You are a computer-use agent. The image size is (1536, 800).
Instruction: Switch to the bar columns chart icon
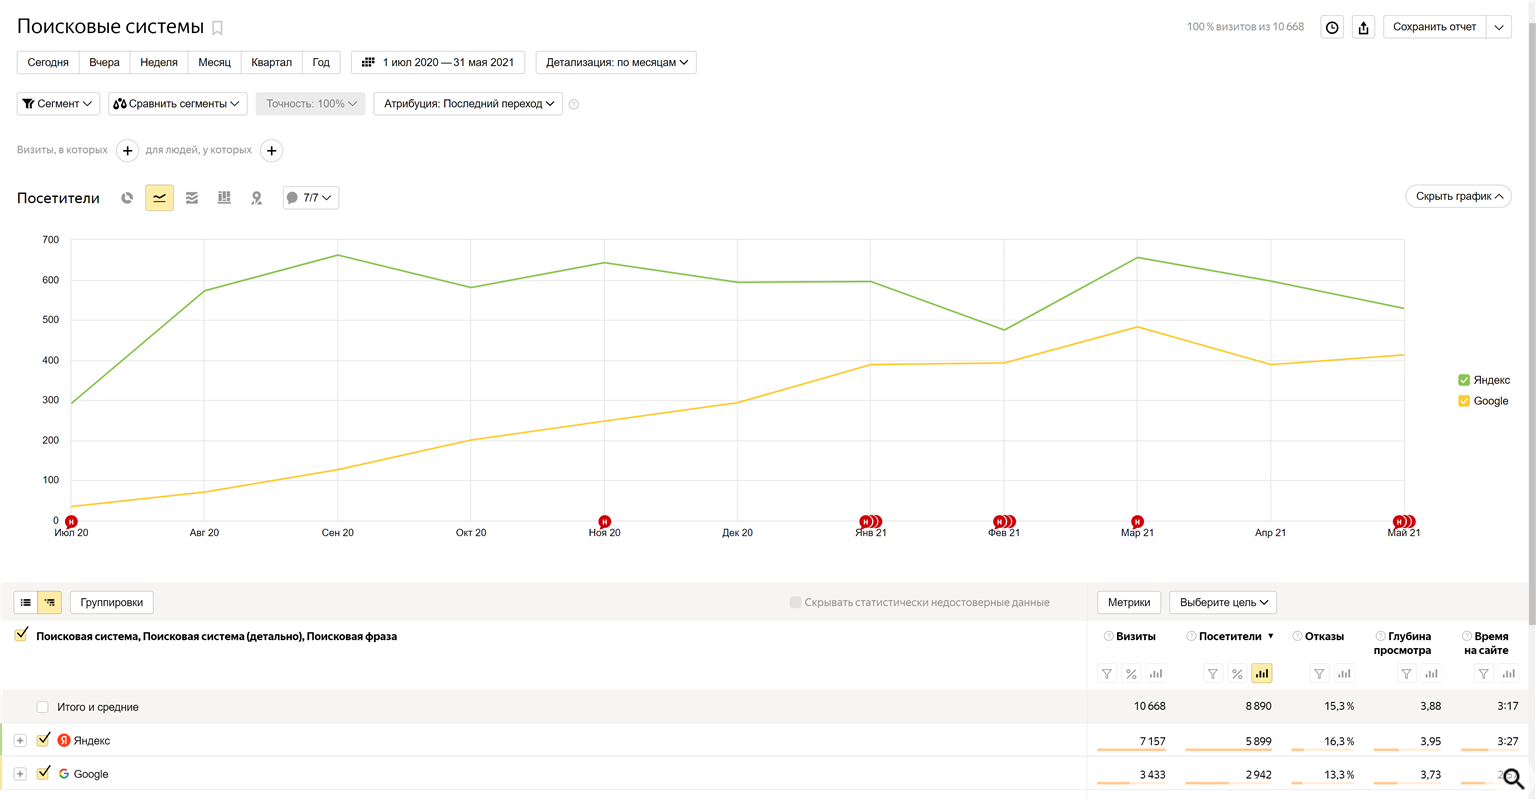pyautogui.click(x=224, y=198)
